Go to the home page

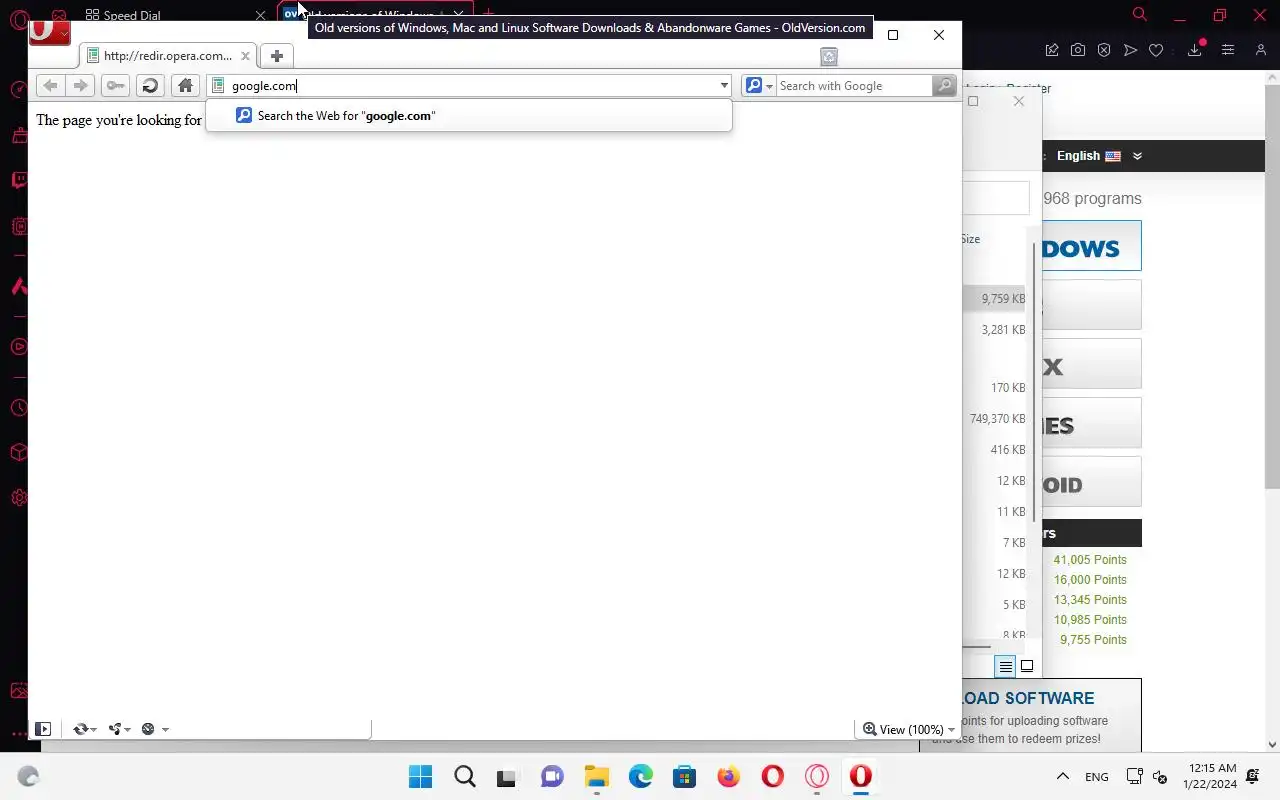click(x=185, y=86)
